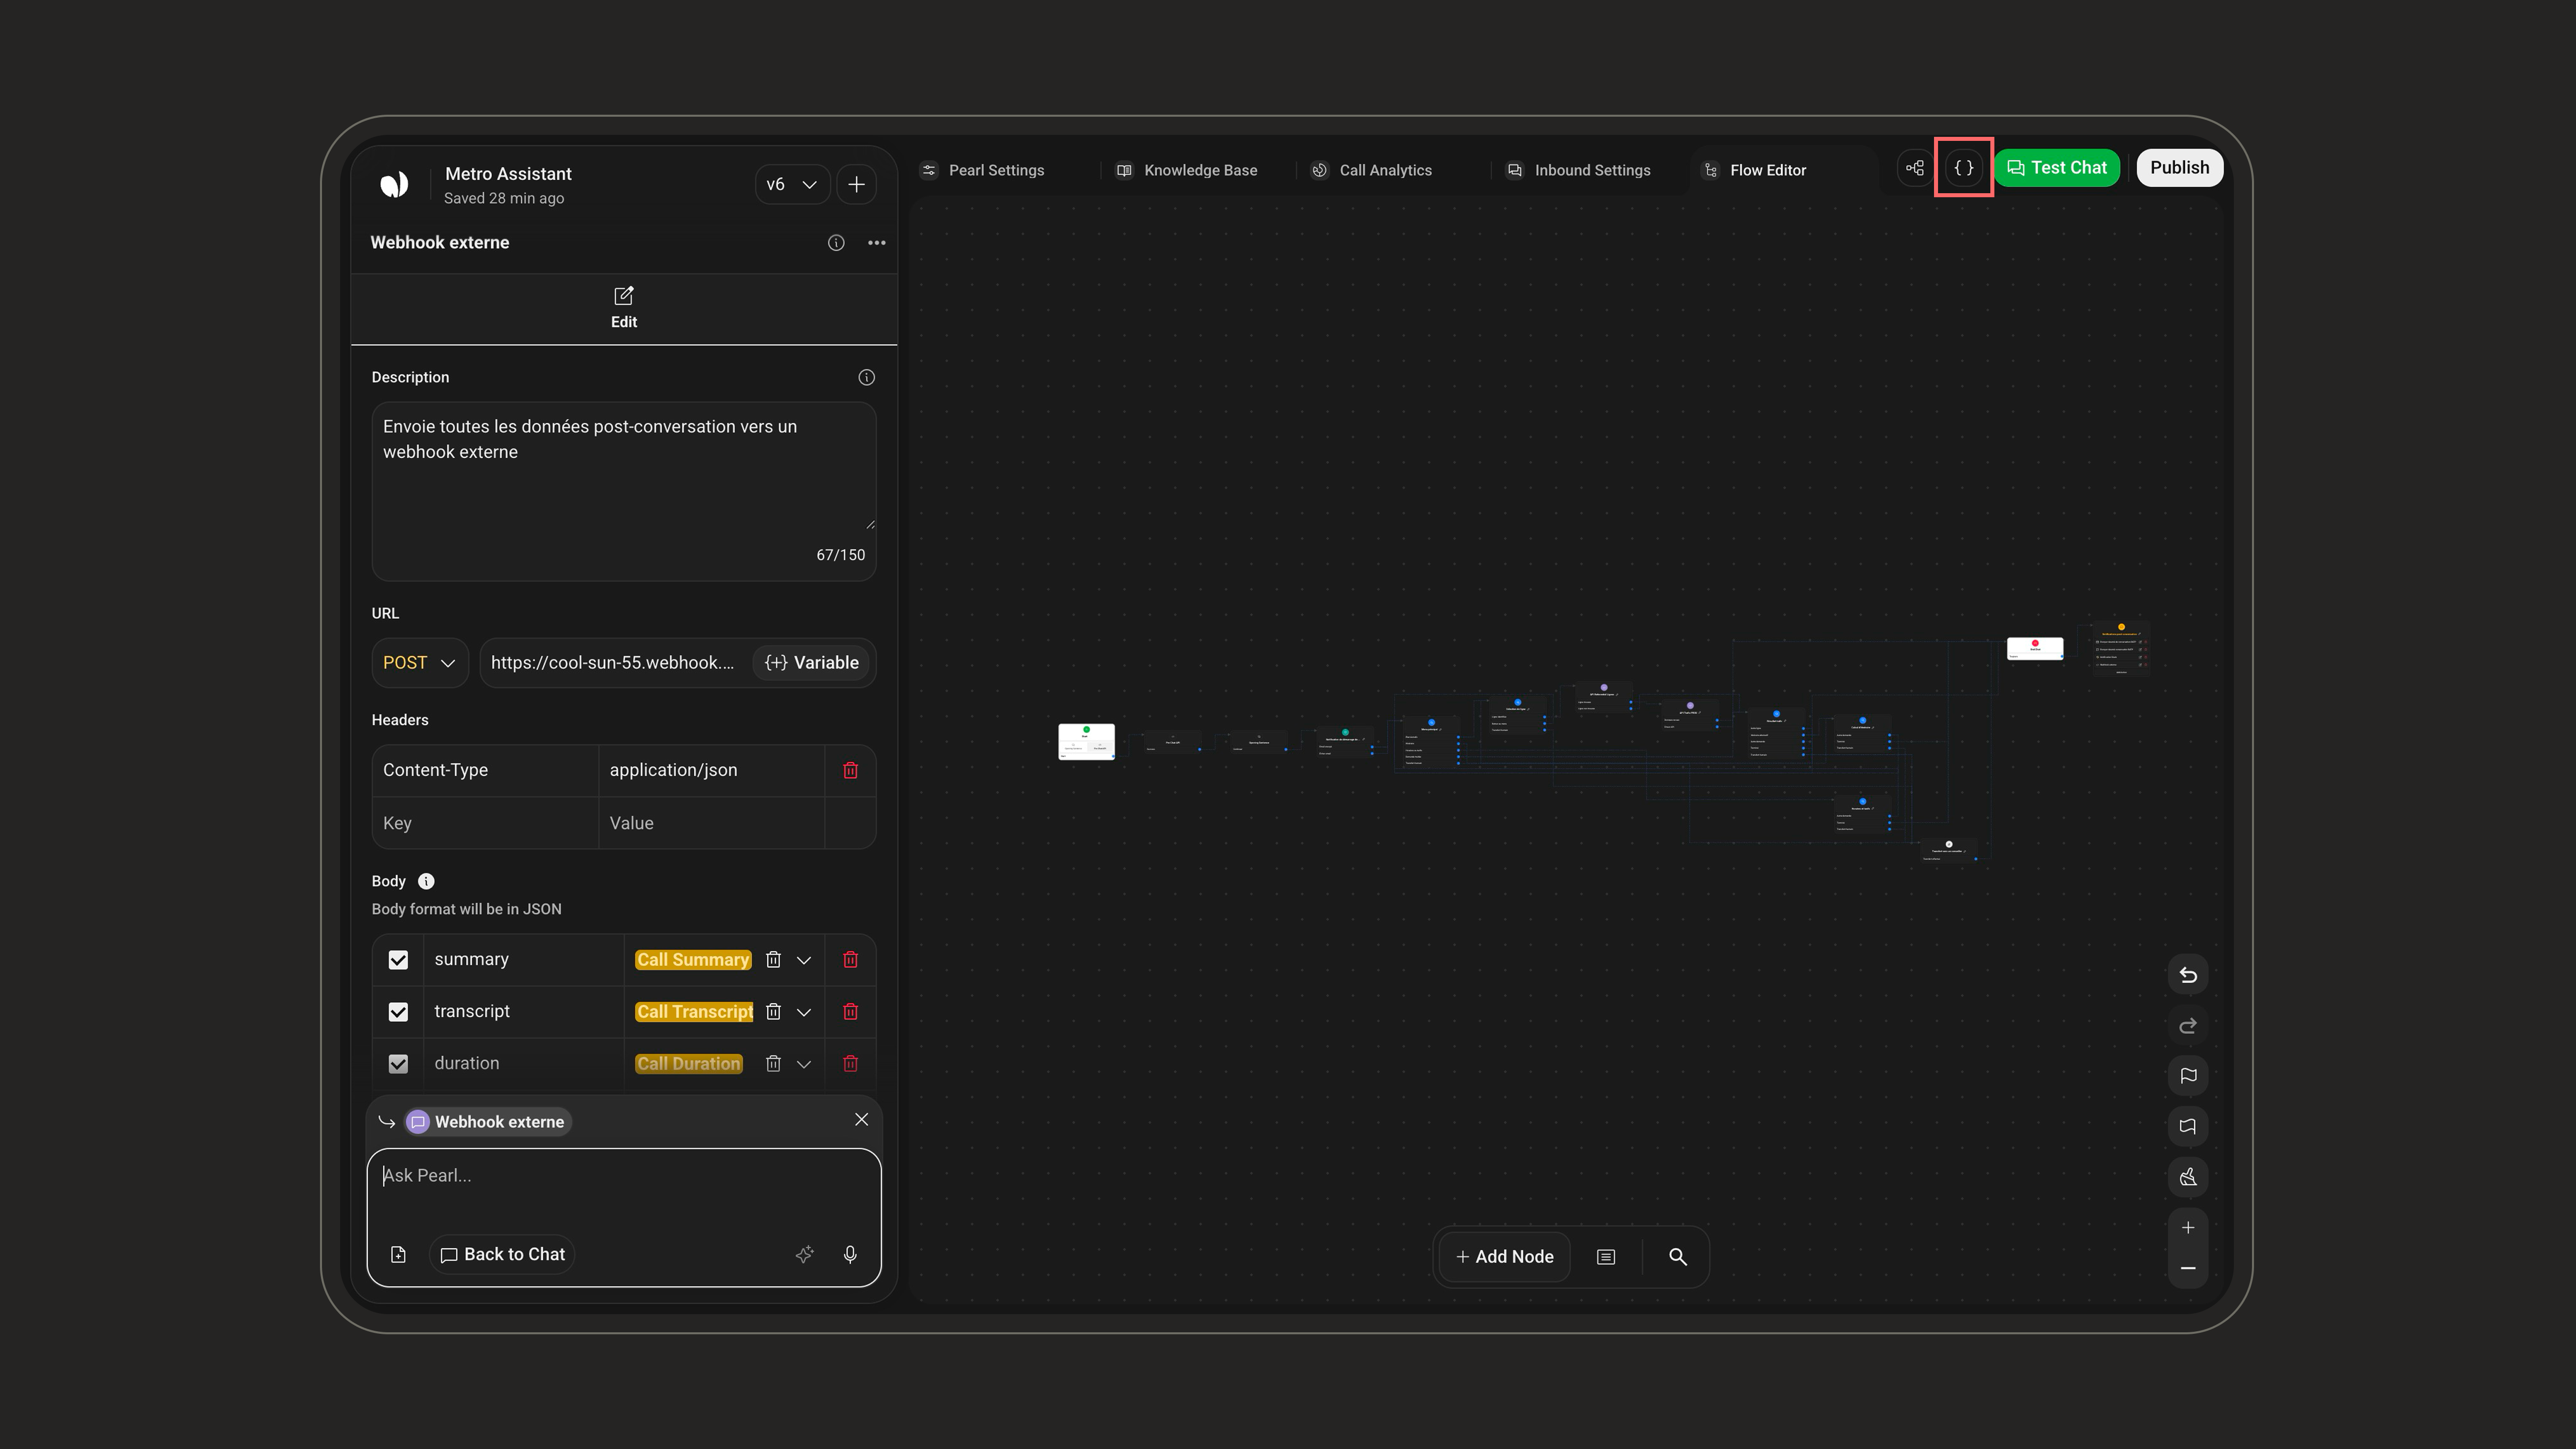The height and width of the screenshot is (1449, 2576).
Task: Click the Webhook externe chat chip
Action: click(487, 1122)
